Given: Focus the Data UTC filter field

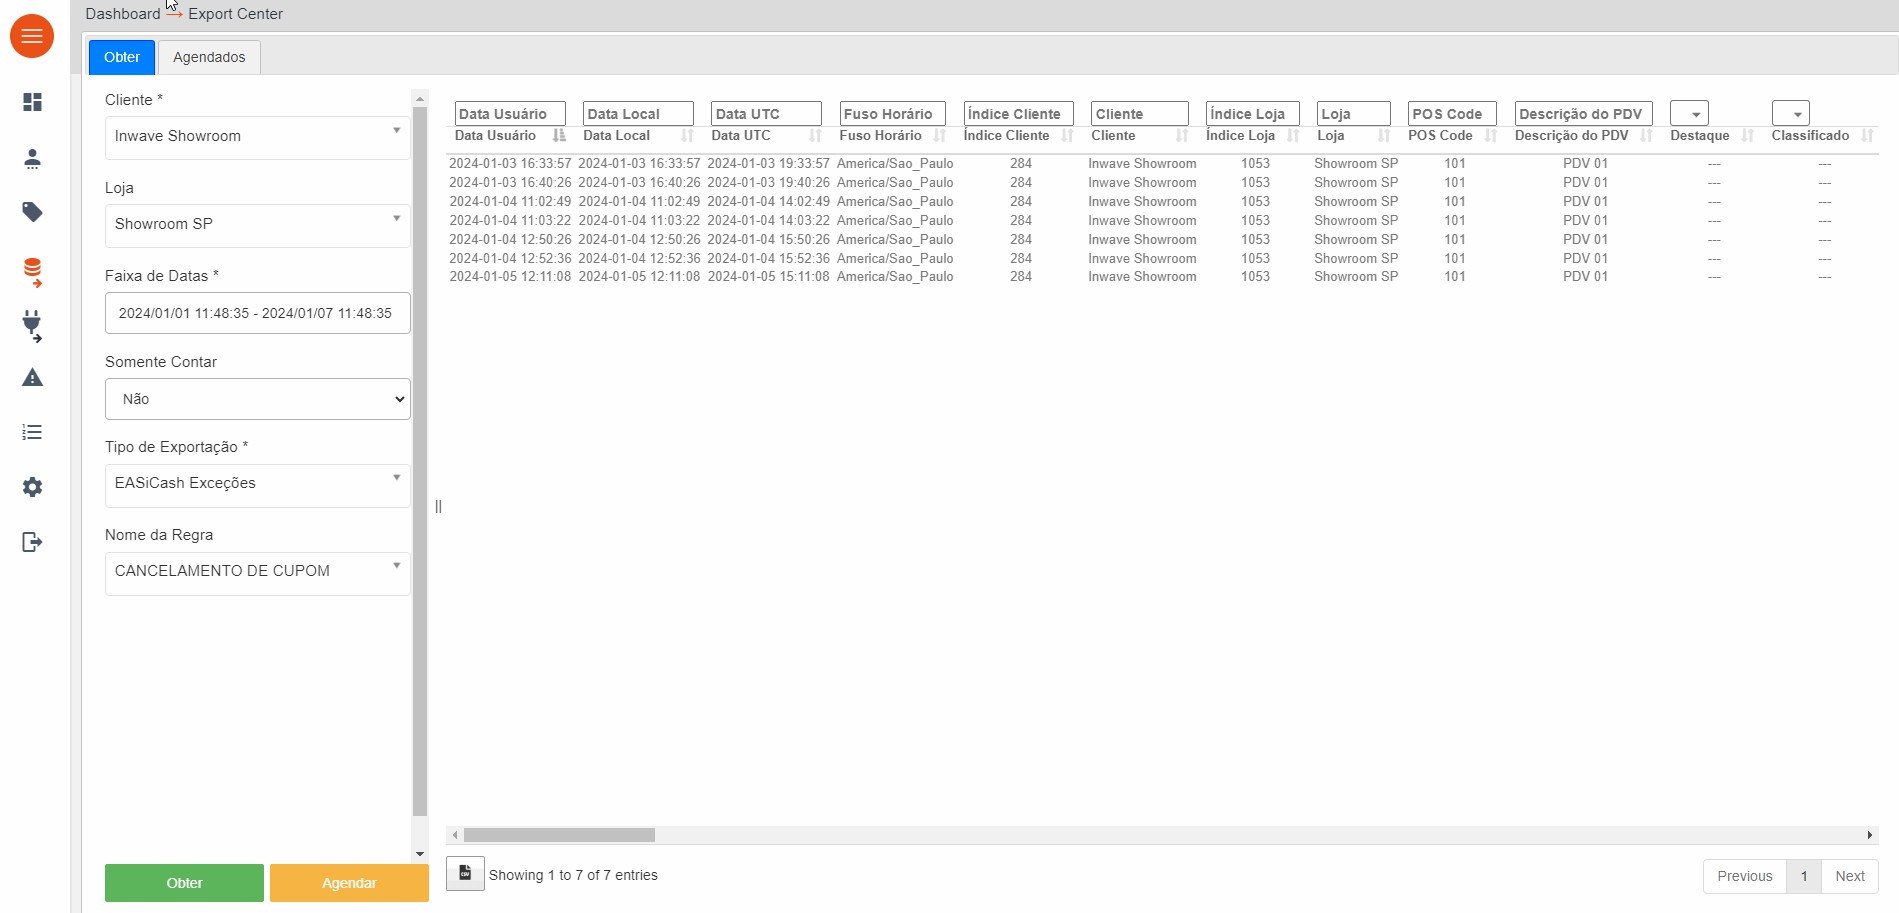Looking at the screenshot, I should [x=766, y=114].
